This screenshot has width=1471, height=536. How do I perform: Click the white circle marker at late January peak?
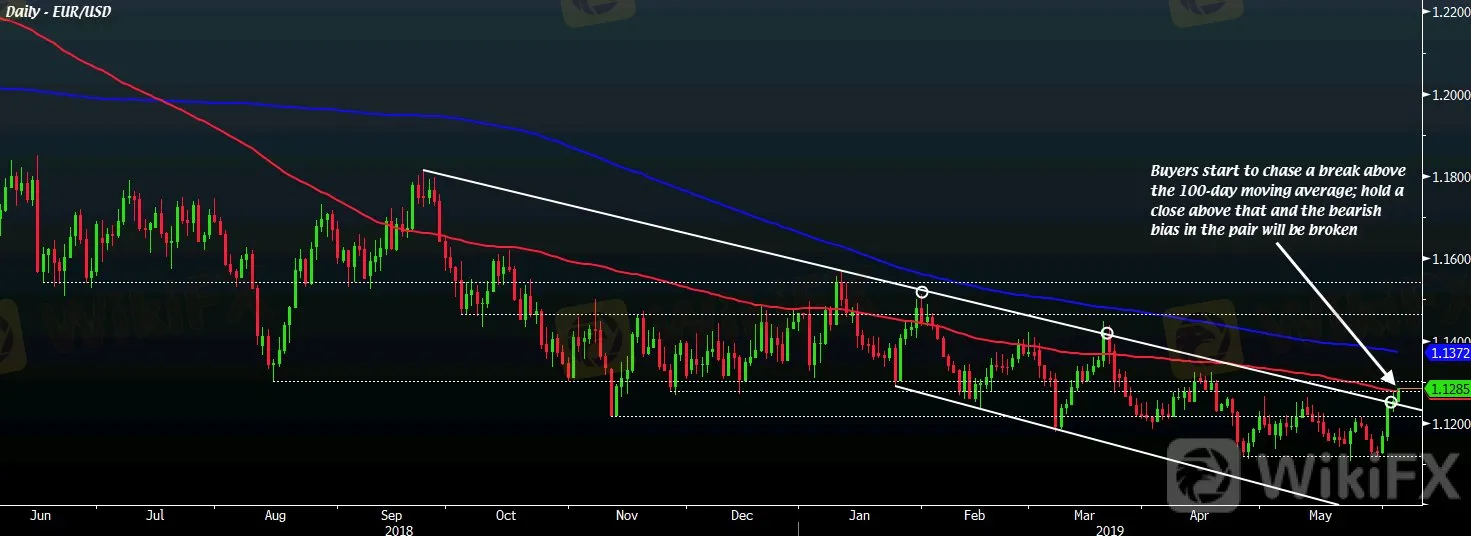(922, 292)
